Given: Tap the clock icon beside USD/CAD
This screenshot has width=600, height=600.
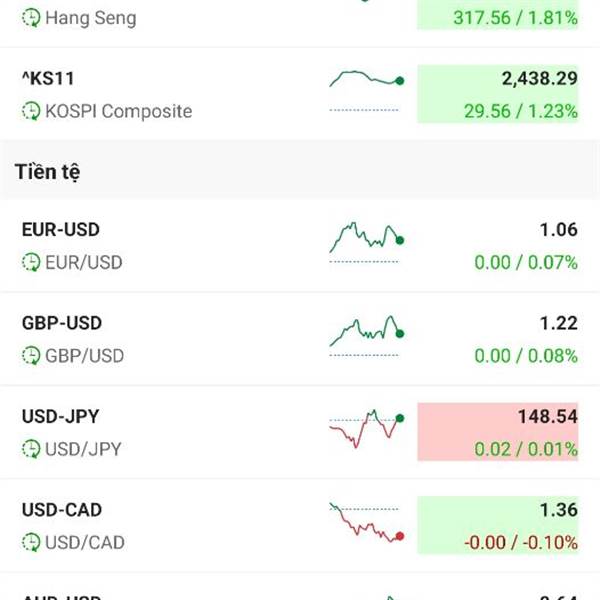Looking at the screenshot, I should click(31, 543).
